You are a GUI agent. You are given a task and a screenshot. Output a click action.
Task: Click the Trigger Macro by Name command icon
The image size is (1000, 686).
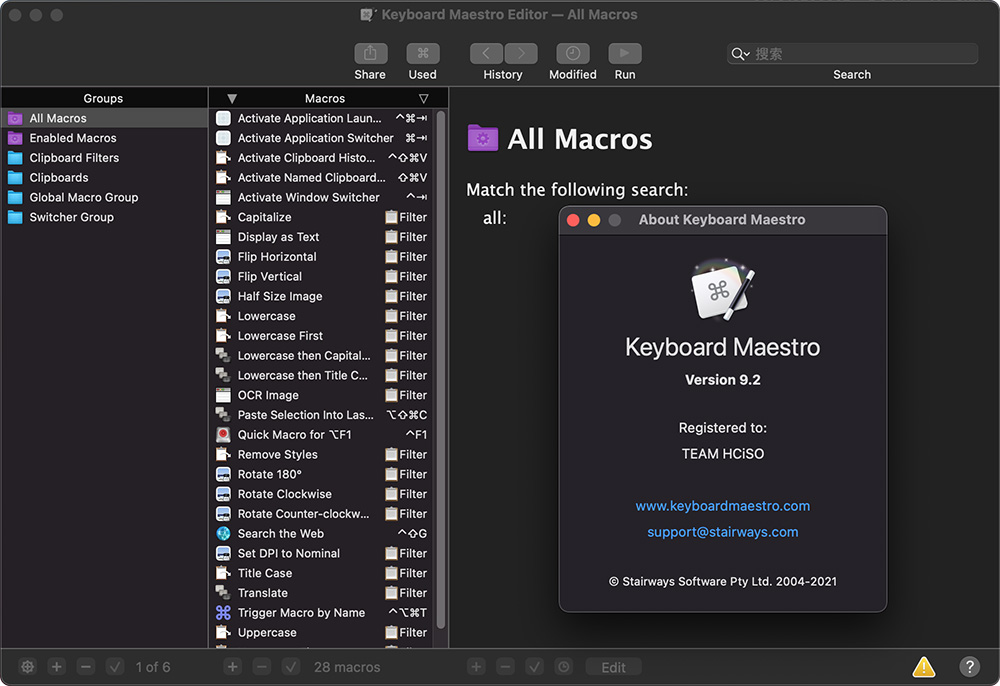(223, 612)
